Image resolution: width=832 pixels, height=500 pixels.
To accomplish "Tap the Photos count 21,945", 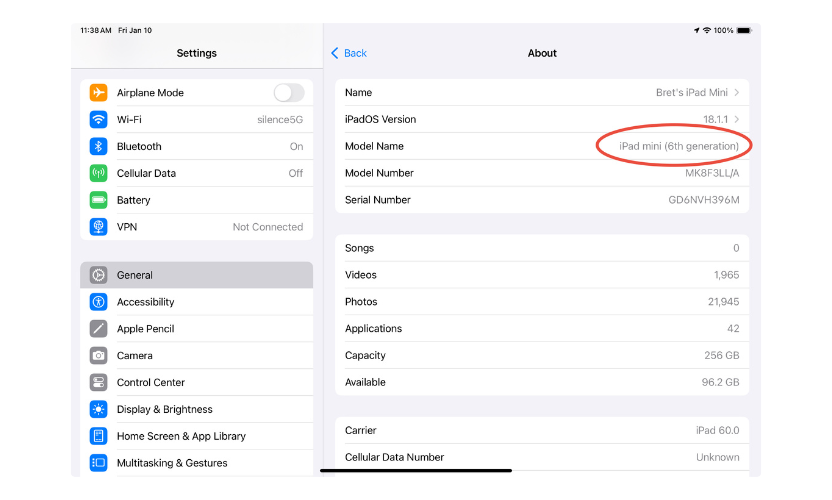I will click(x=723, y=301).
